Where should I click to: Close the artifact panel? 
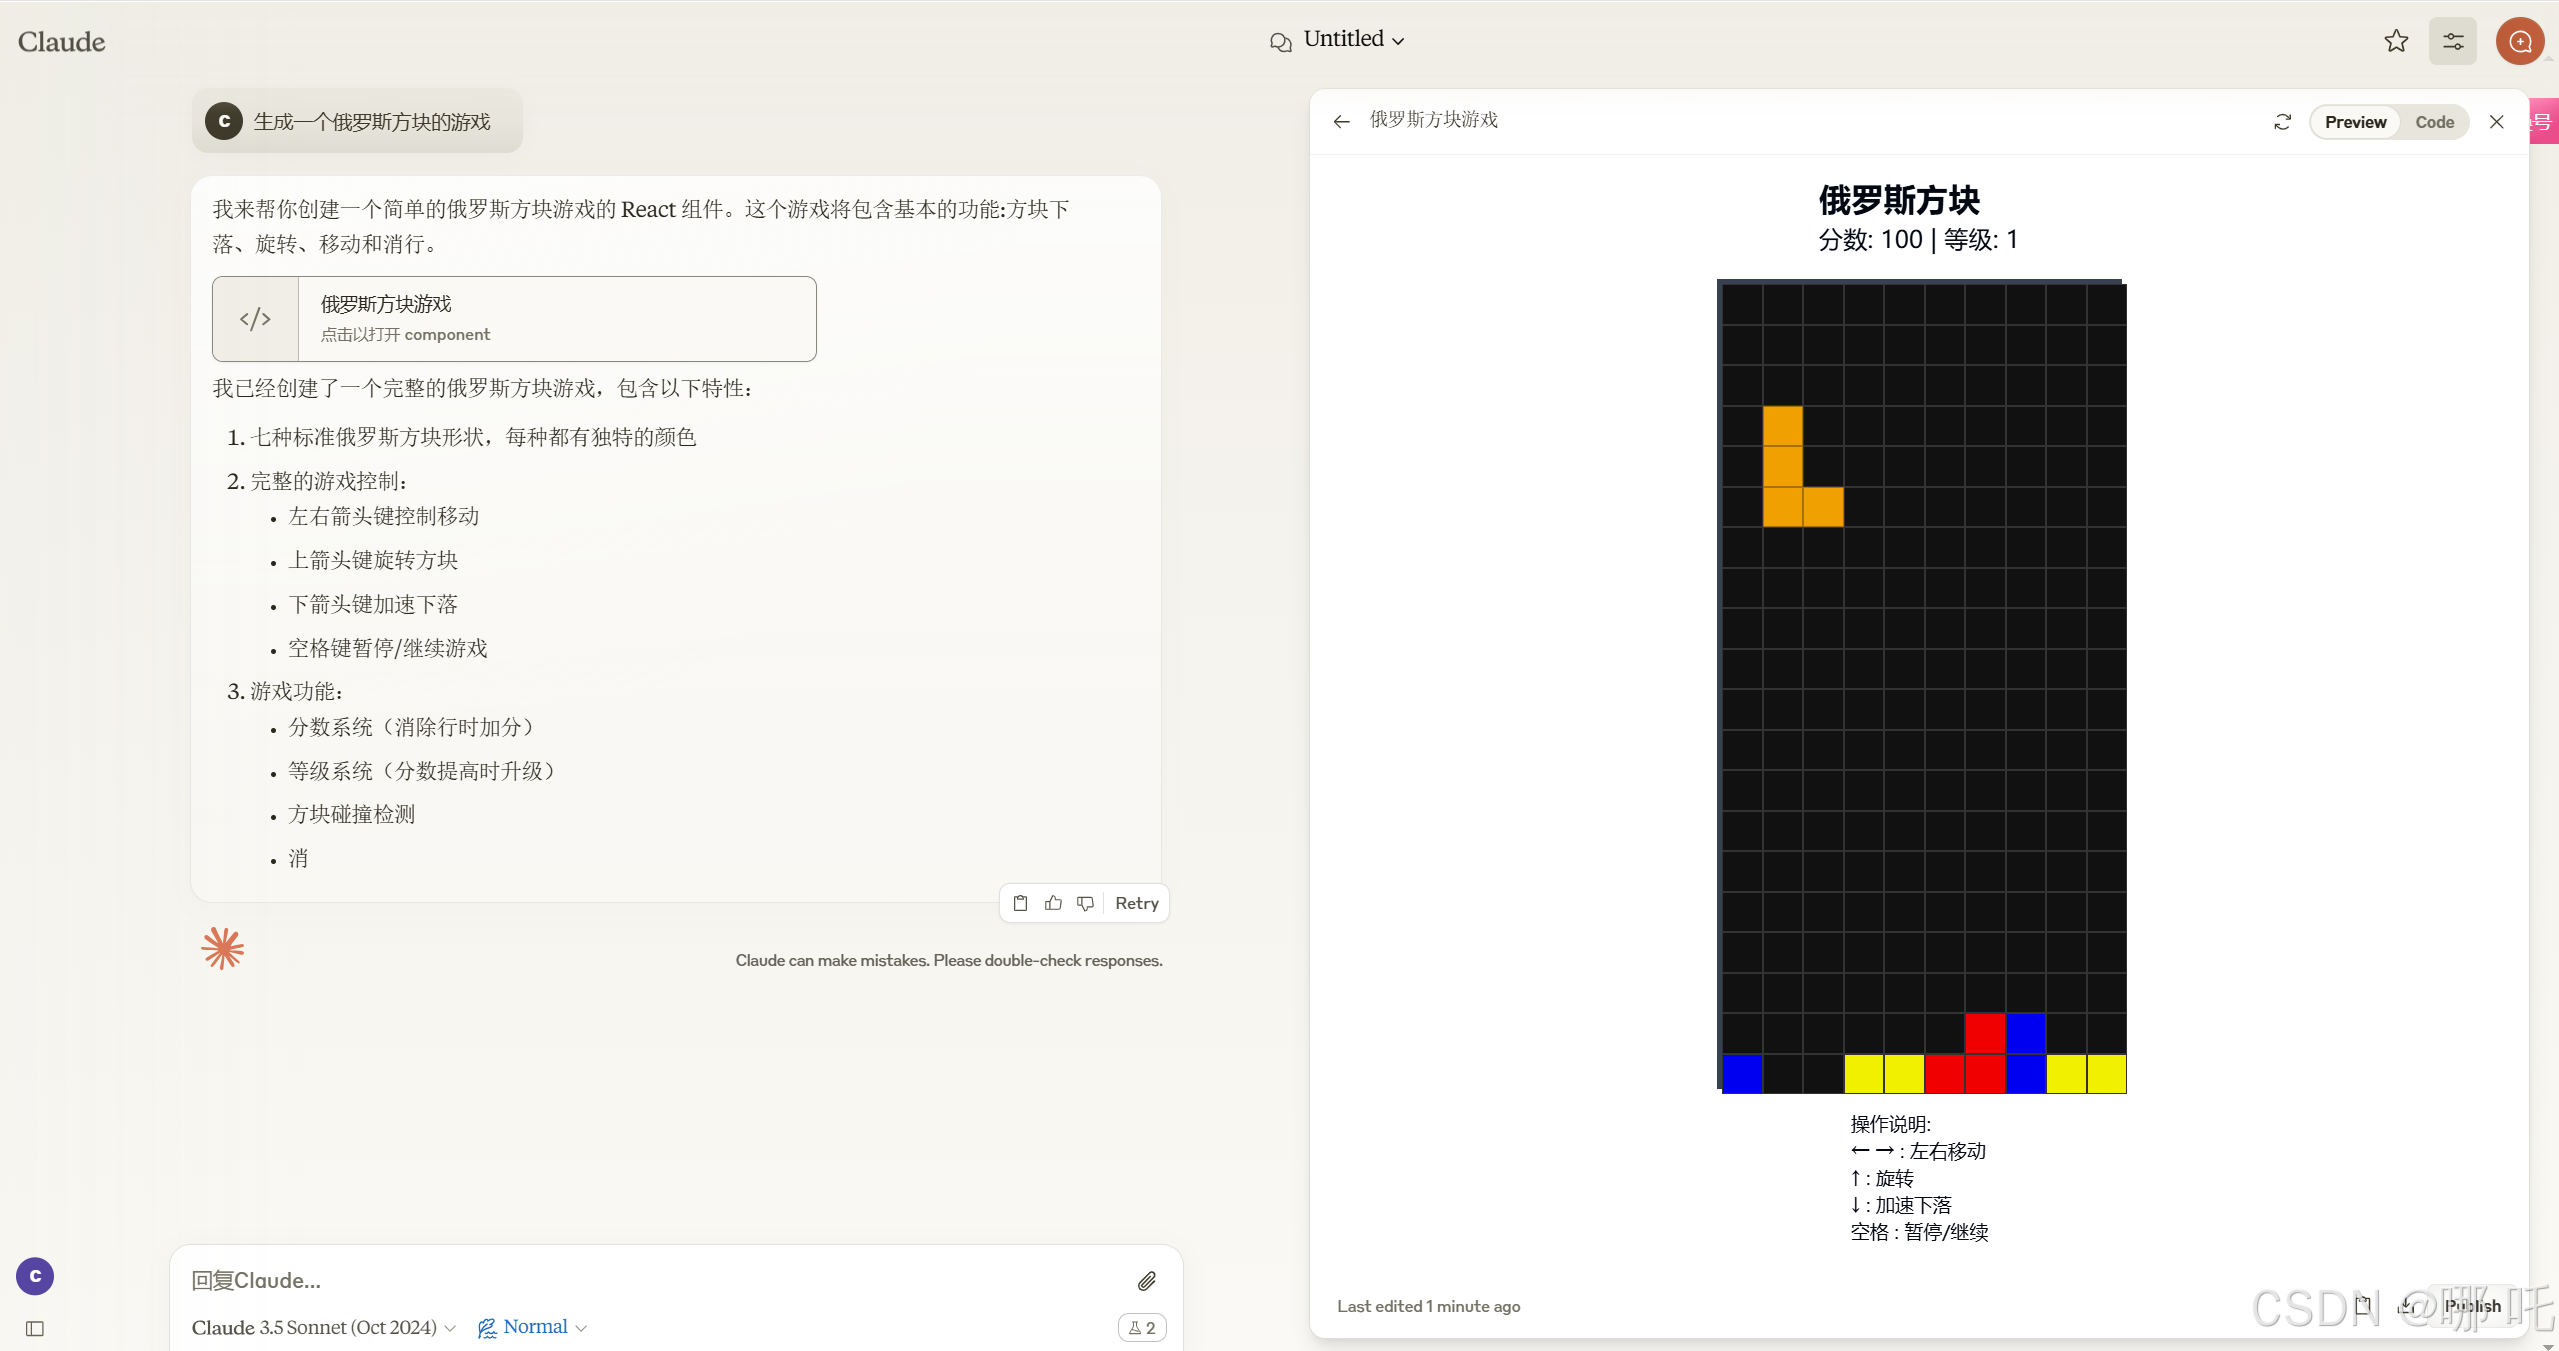(2496, 122)
